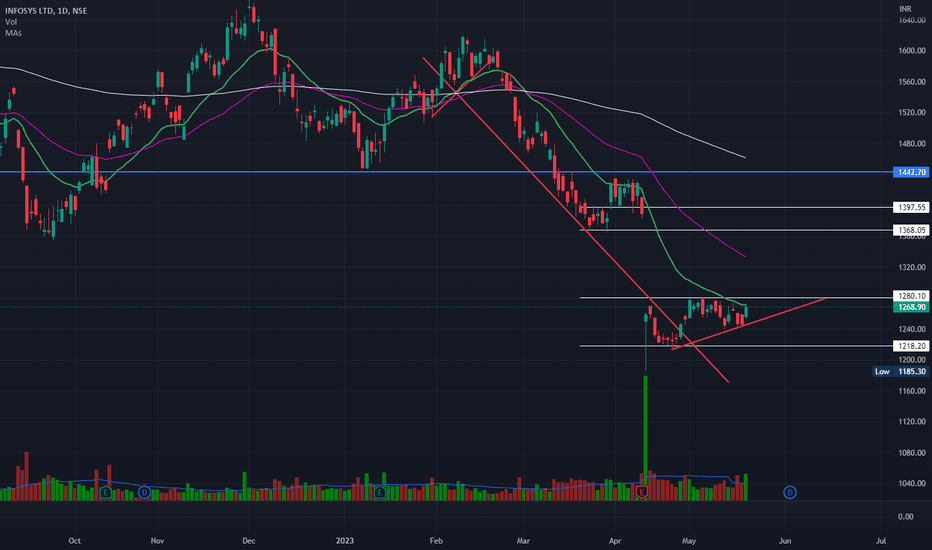This screenshot has width=932, height=550.
Task: Click the green 1268.90 current price label
Action: coord(911,307)
